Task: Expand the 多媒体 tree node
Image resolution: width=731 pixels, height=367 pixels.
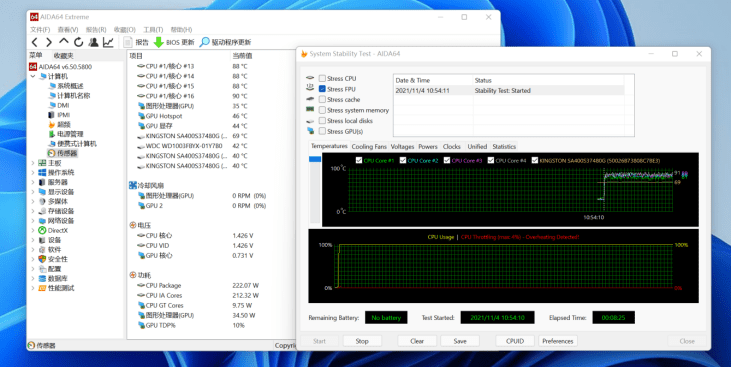Action: pyautogui.click(x=33, y=201)
